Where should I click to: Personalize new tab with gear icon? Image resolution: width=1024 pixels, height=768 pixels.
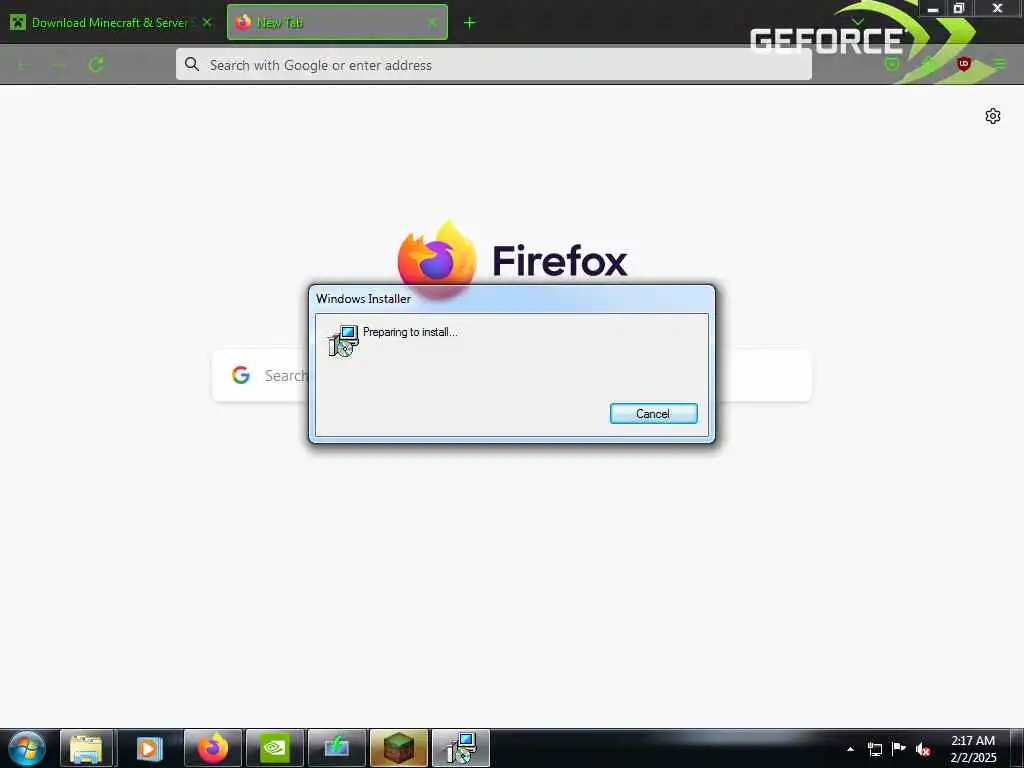(993, 116)
